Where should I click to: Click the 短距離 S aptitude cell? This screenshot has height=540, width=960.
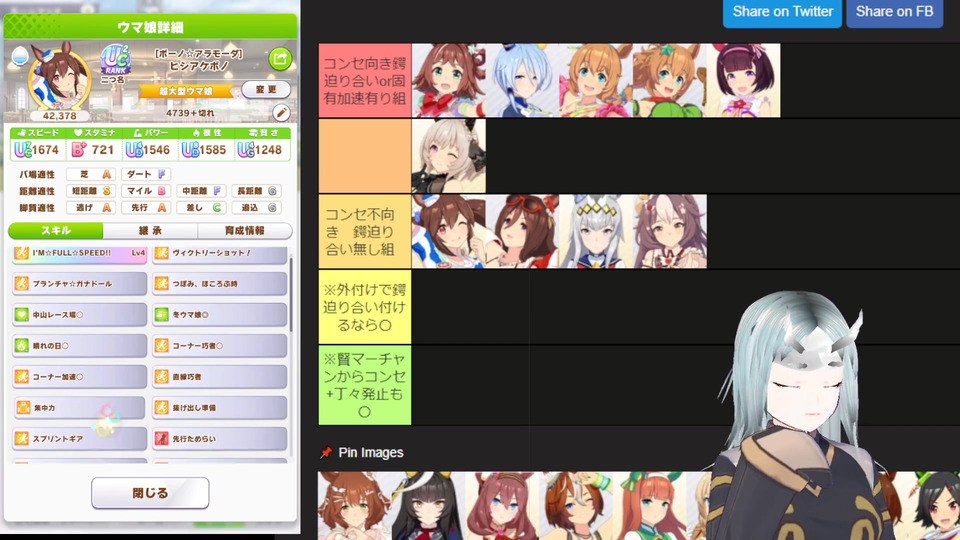click(x=91, y=191)
